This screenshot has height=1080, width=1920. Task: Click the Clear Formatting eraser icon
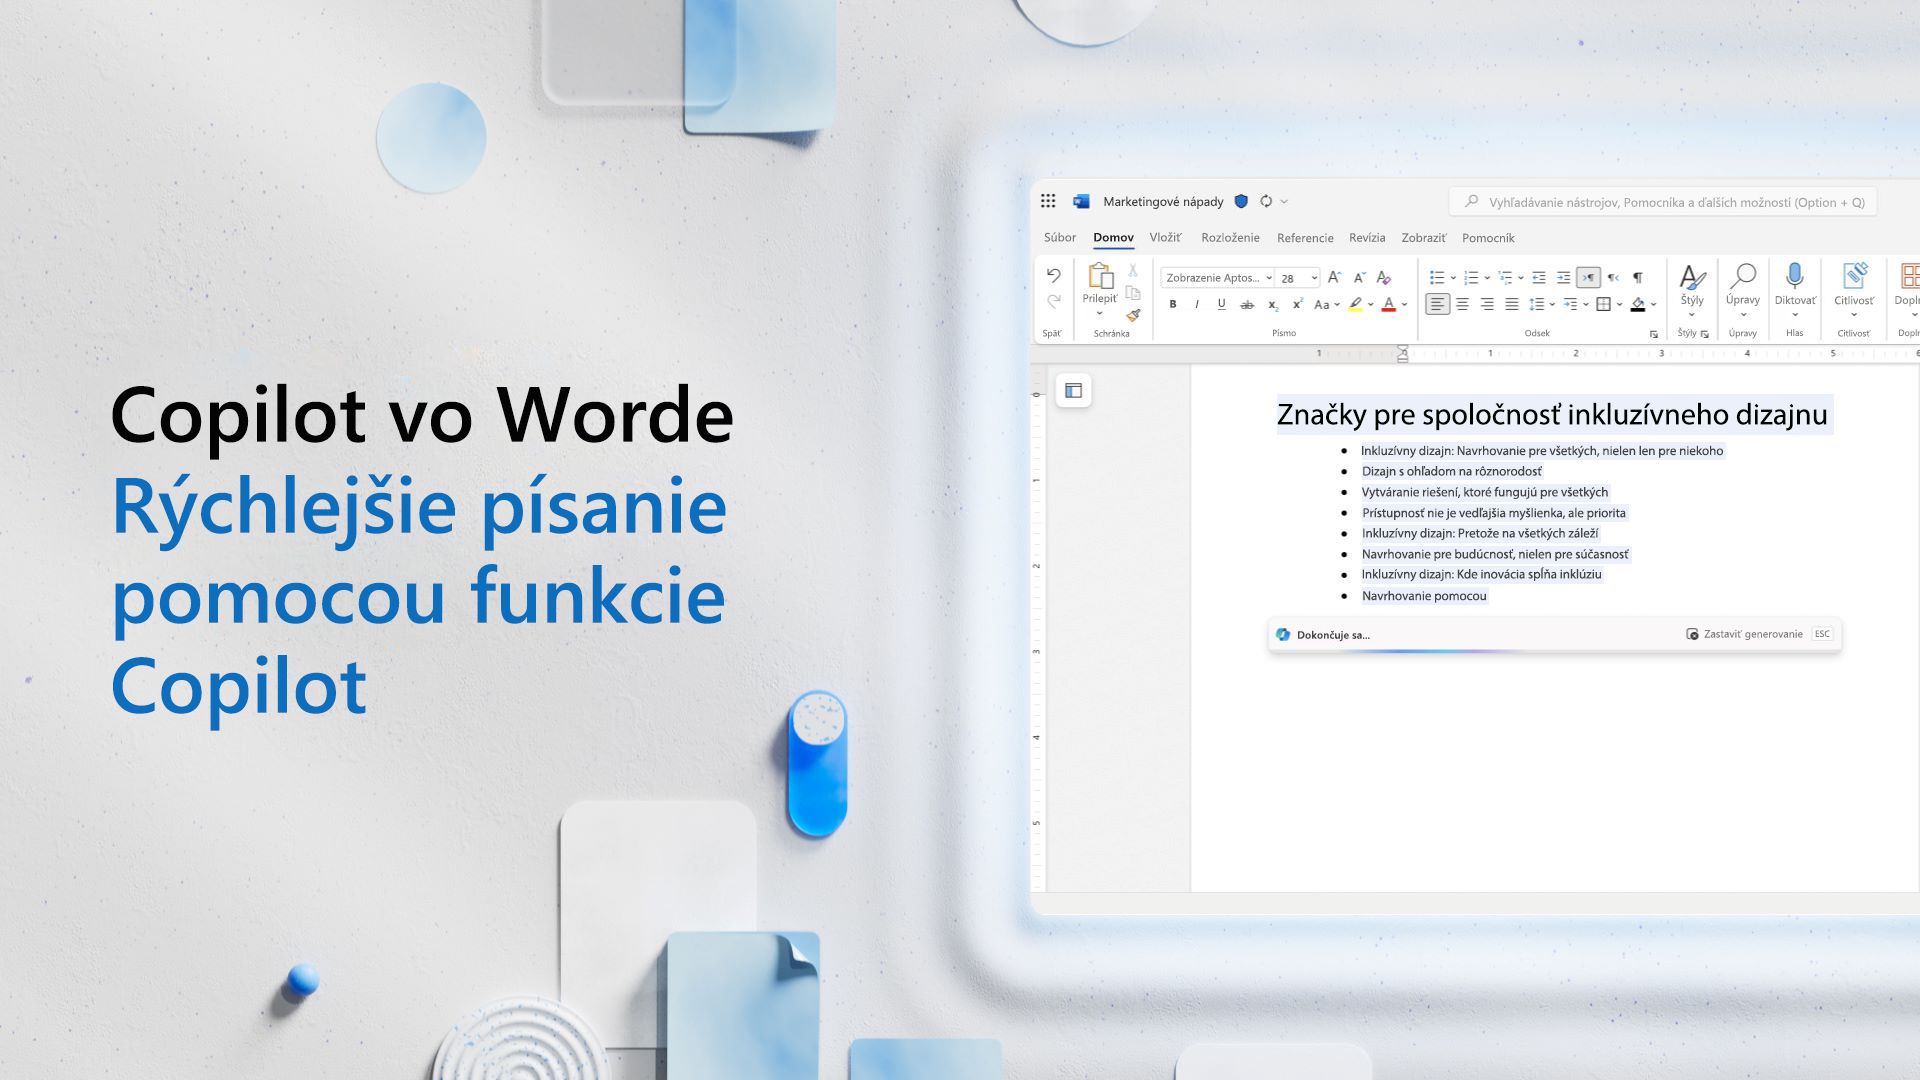tap(1384, 277)
